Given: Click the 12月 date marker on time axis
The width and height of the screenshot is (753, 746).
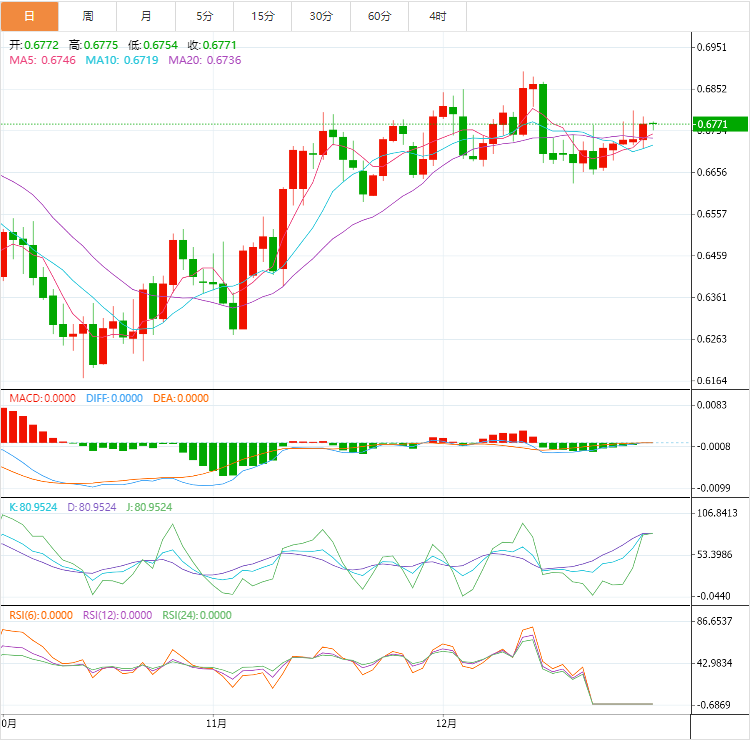Looking at the screenshot, I should [447, 722].
